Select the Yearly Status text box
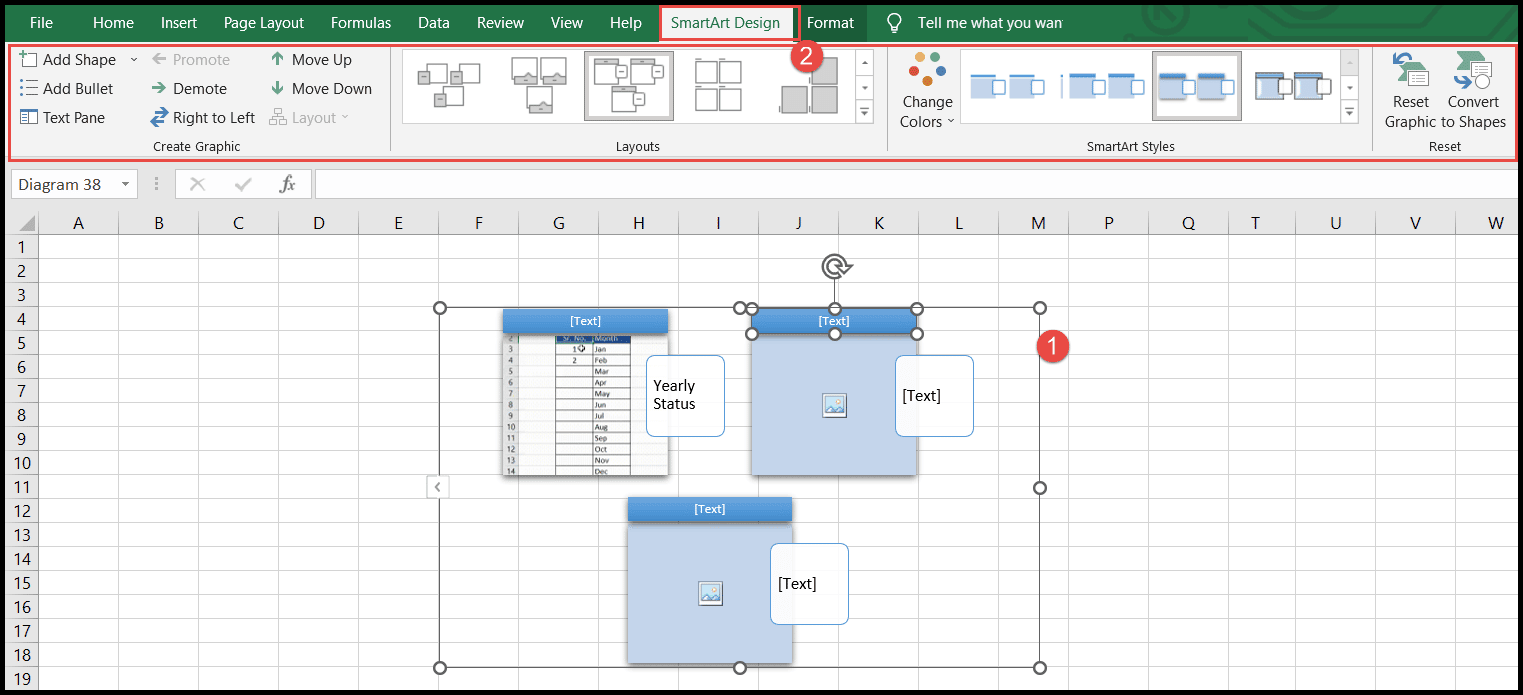The image size is (1523, 695). point(684,394)
